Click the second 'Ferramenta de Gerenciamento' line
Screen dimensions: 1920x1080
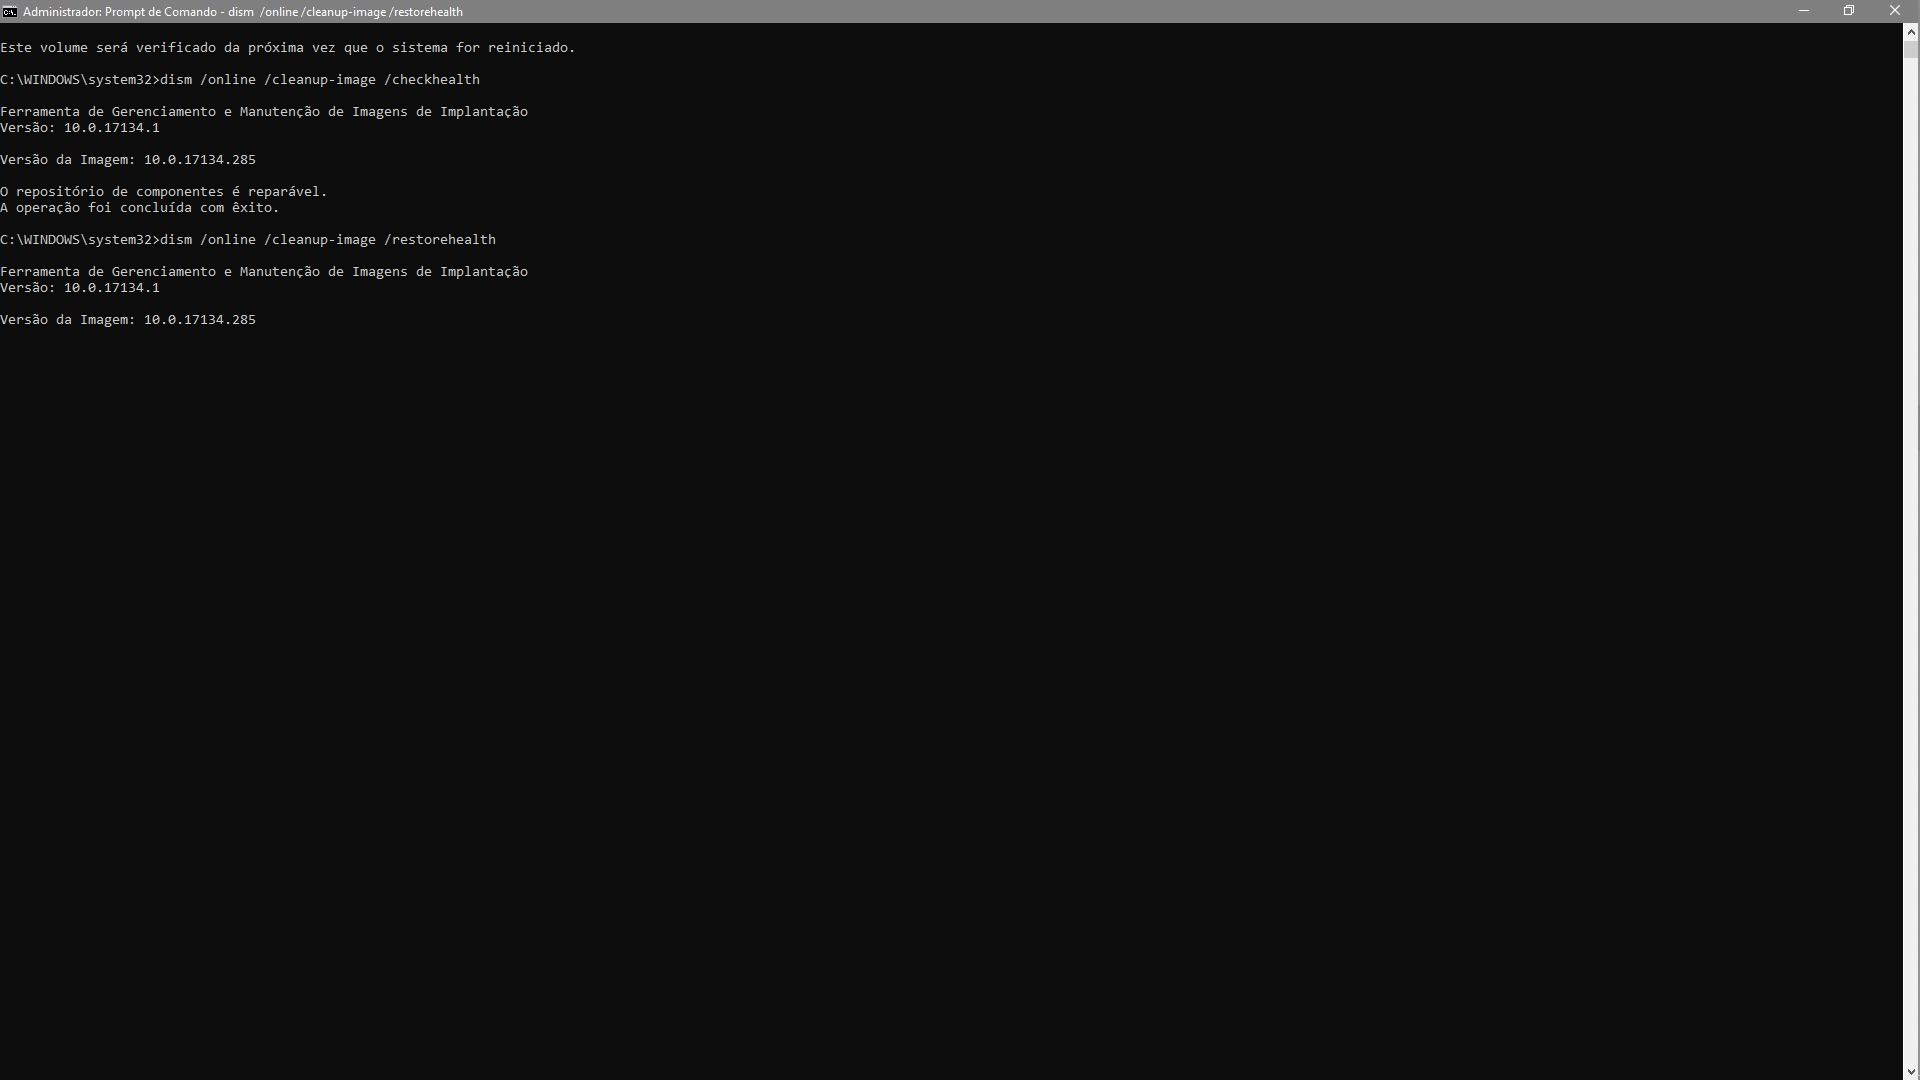(264, 272)
